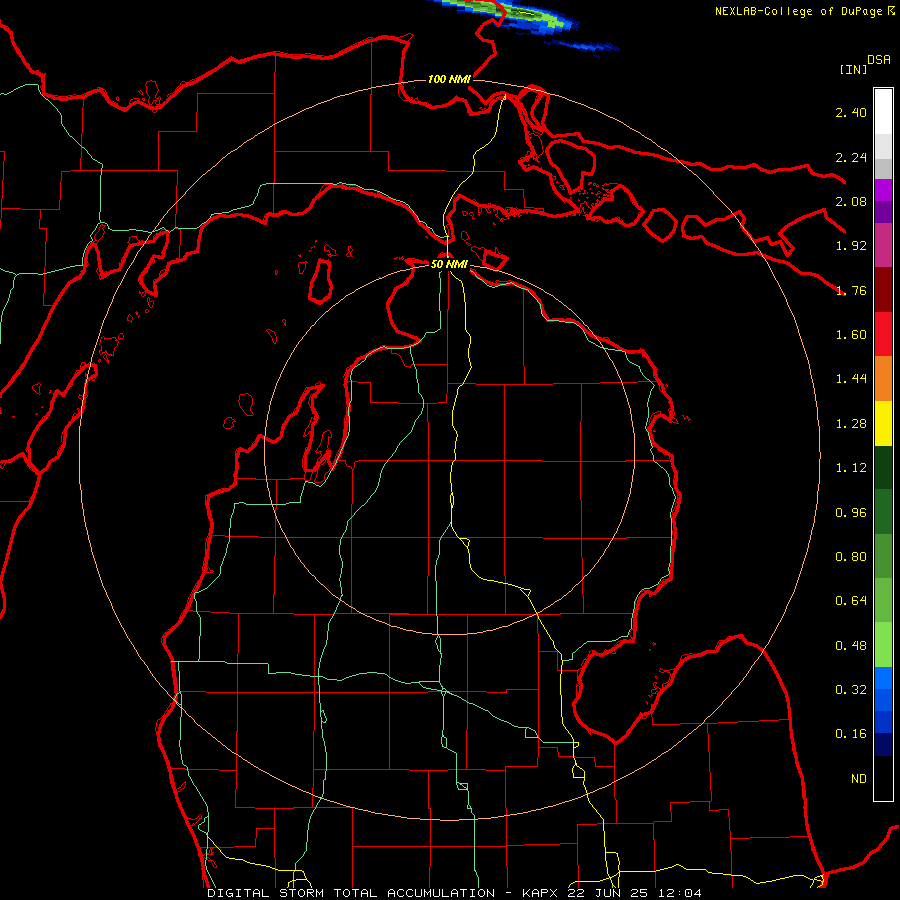The width and height of the screenshot is (900, 900).
Task: Click the KAPX station identifier in footer
Action: [541, 893]
